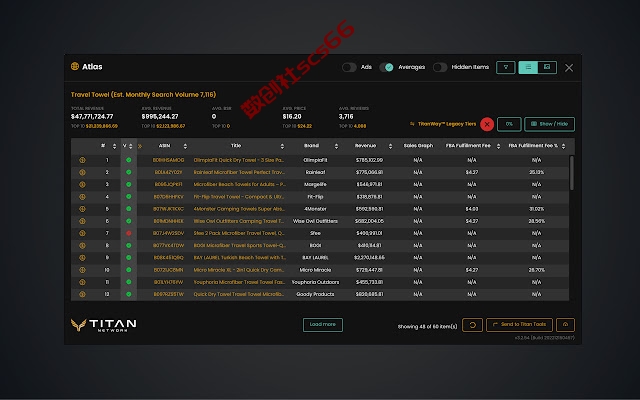Screen dimensions: 640x400
Task: Click the $4.03 FBA fee cell
Action: [472, 209]
